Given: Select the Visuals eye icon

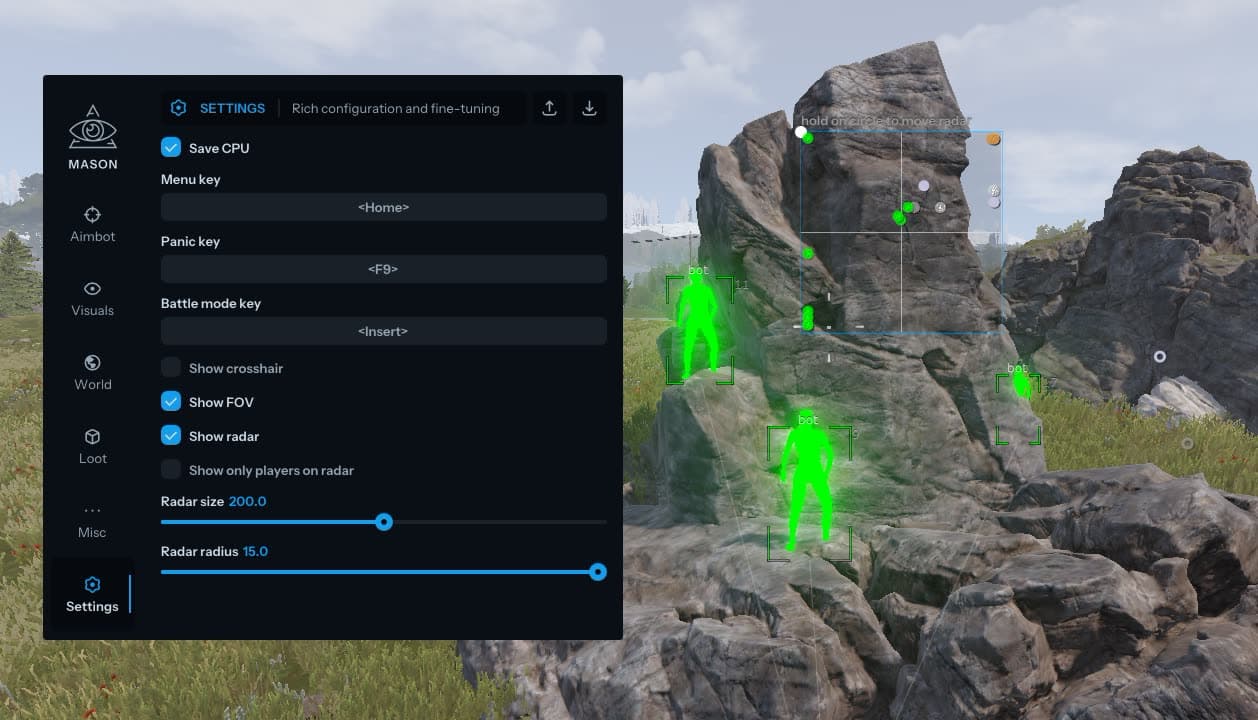Looking at the screenshot, I should coord(92,289).
